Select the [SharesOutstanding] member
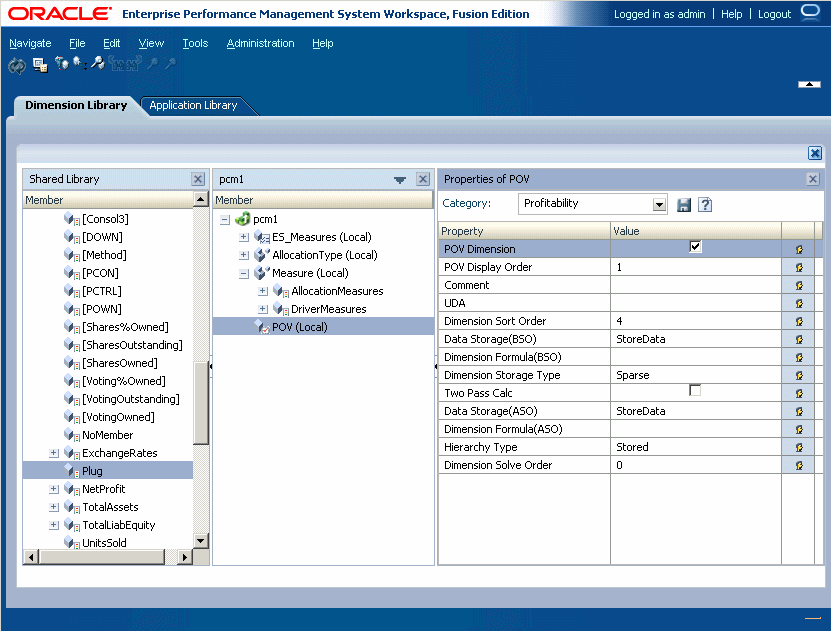The image size is (831, 631). [x=132, y=345]
